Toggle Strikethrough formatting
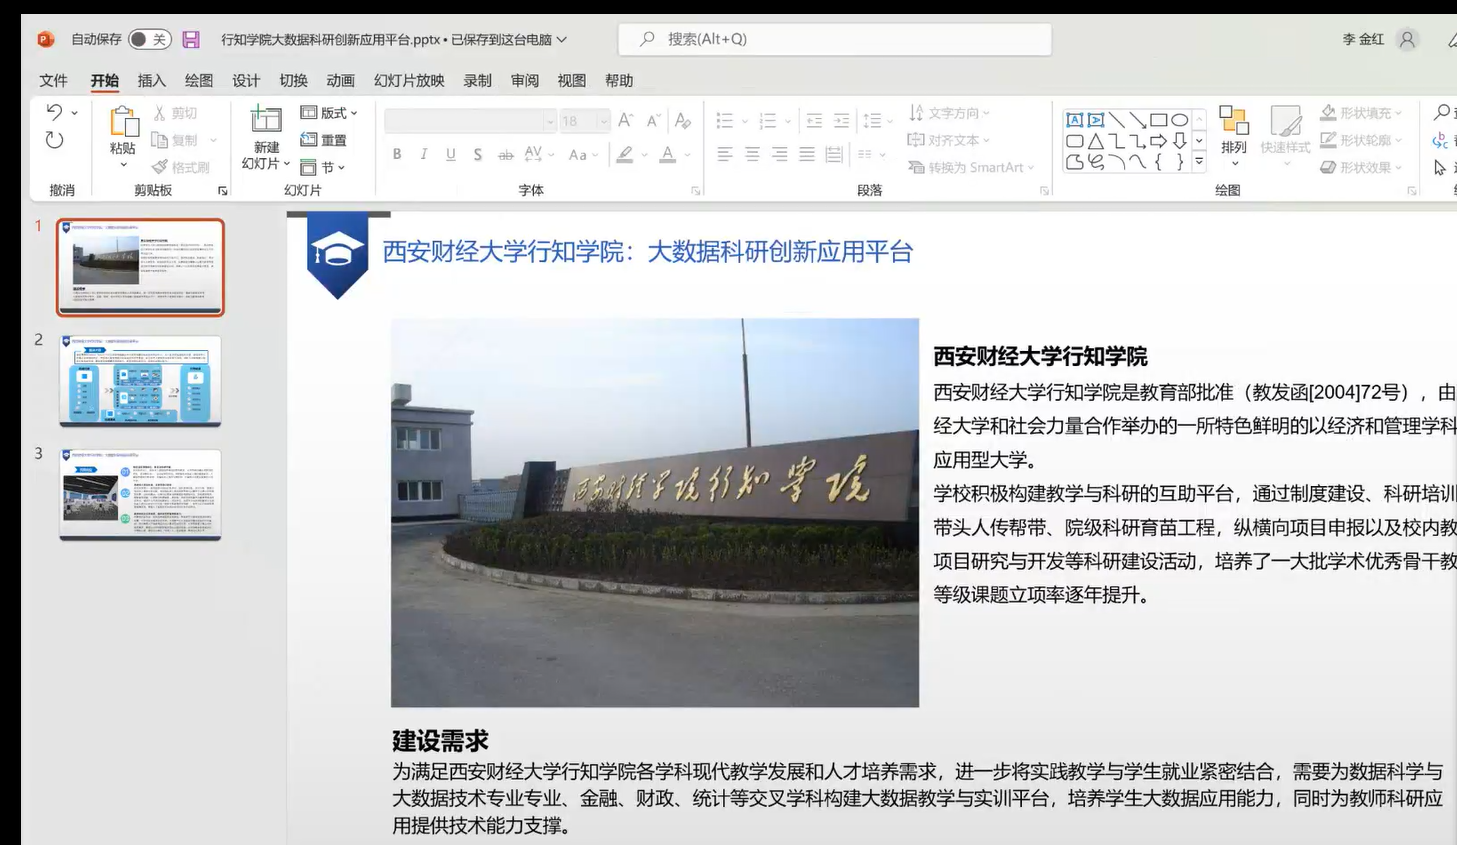The width and height of the screenshot is (1457, 845). click(x=505, y=154)
